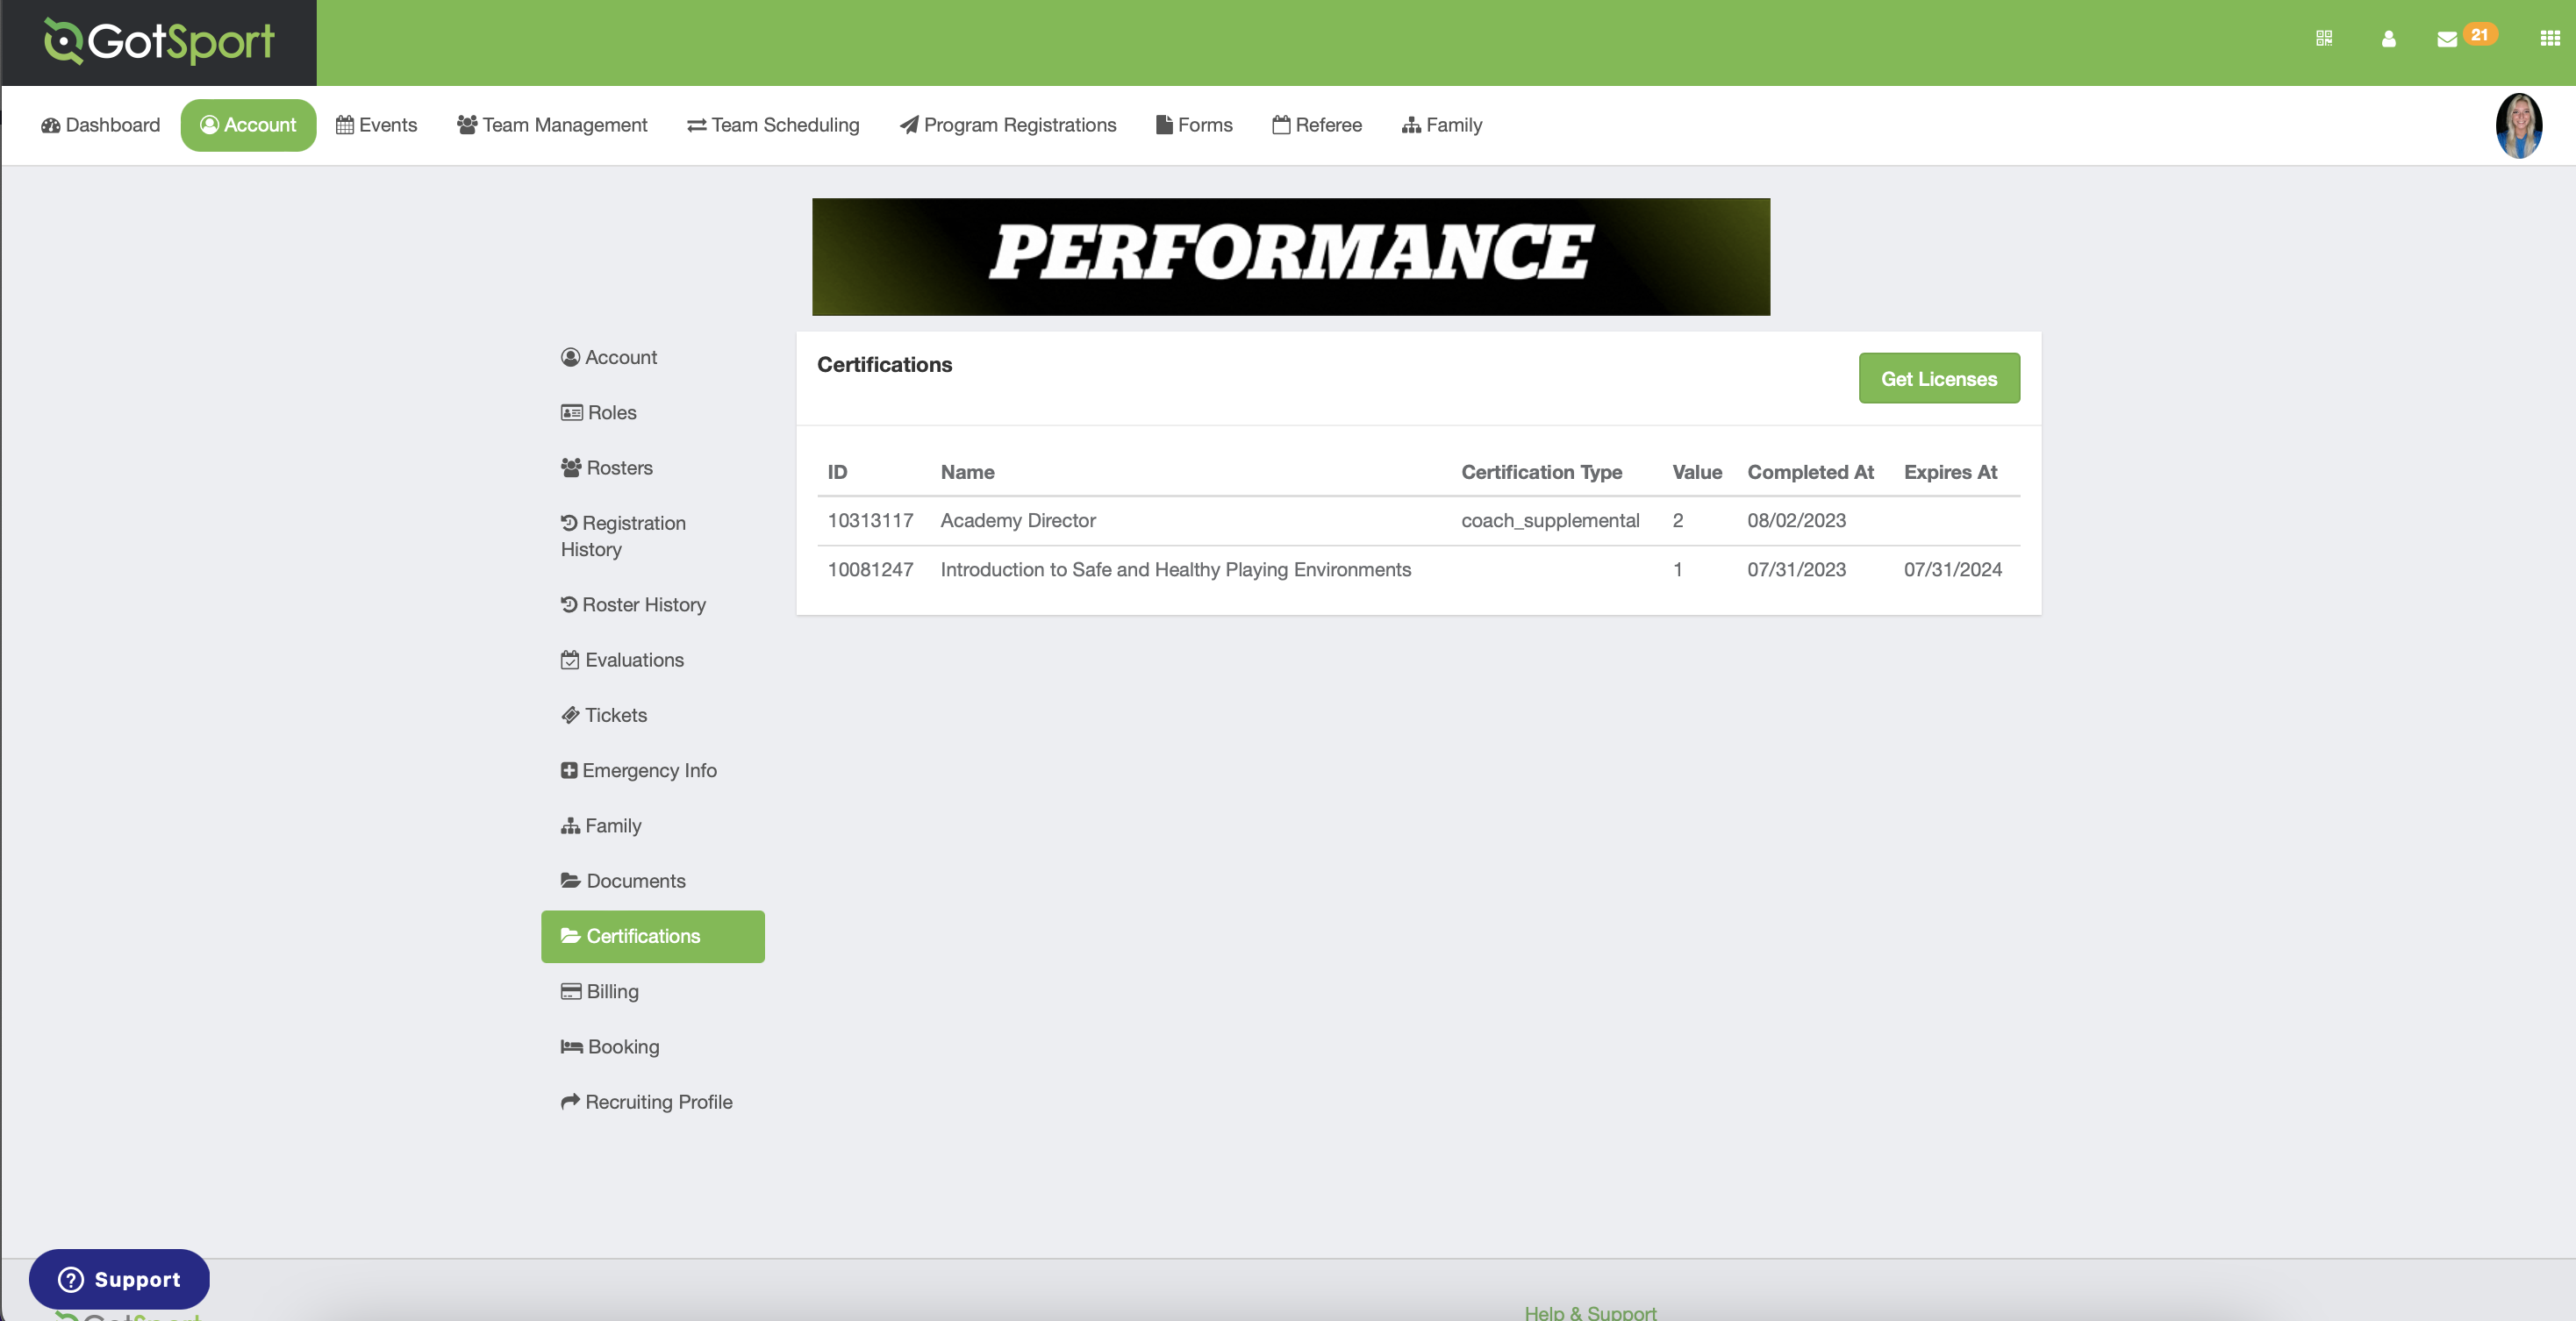Click certification ID 10081247
Screen dimensions: 2576x1321
pyautogui.click(x=870, y=569)
